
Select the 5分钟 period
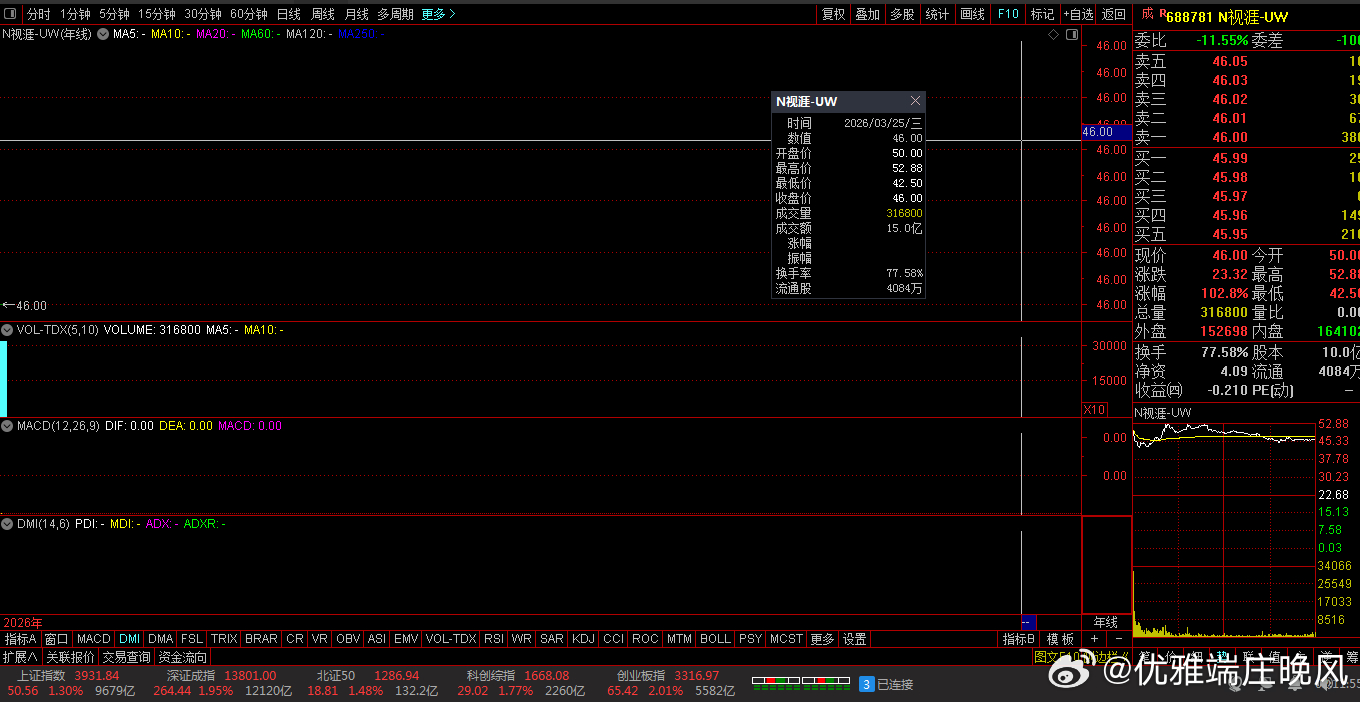tap(114, 14)
